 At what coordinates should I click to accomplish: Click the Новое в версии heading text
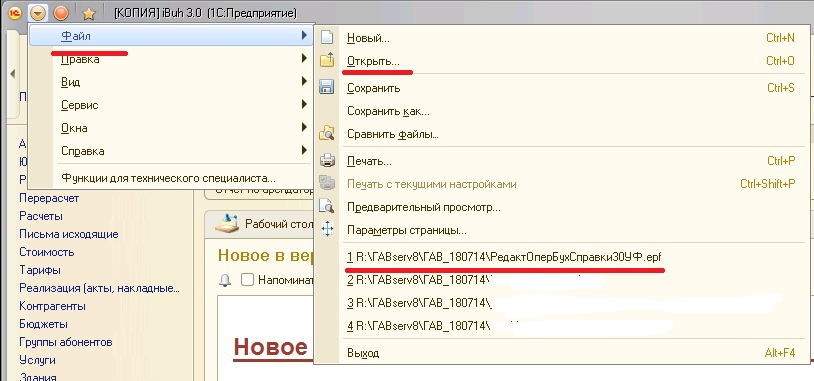[x=266, y=255]
